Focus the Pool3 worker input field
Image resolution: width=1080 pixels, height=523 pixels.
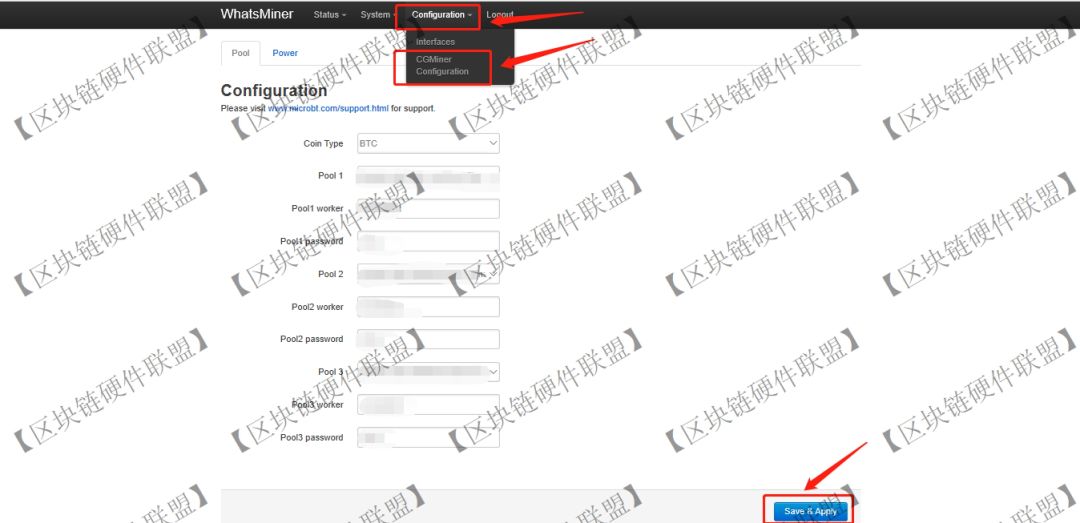click(428, 404)
